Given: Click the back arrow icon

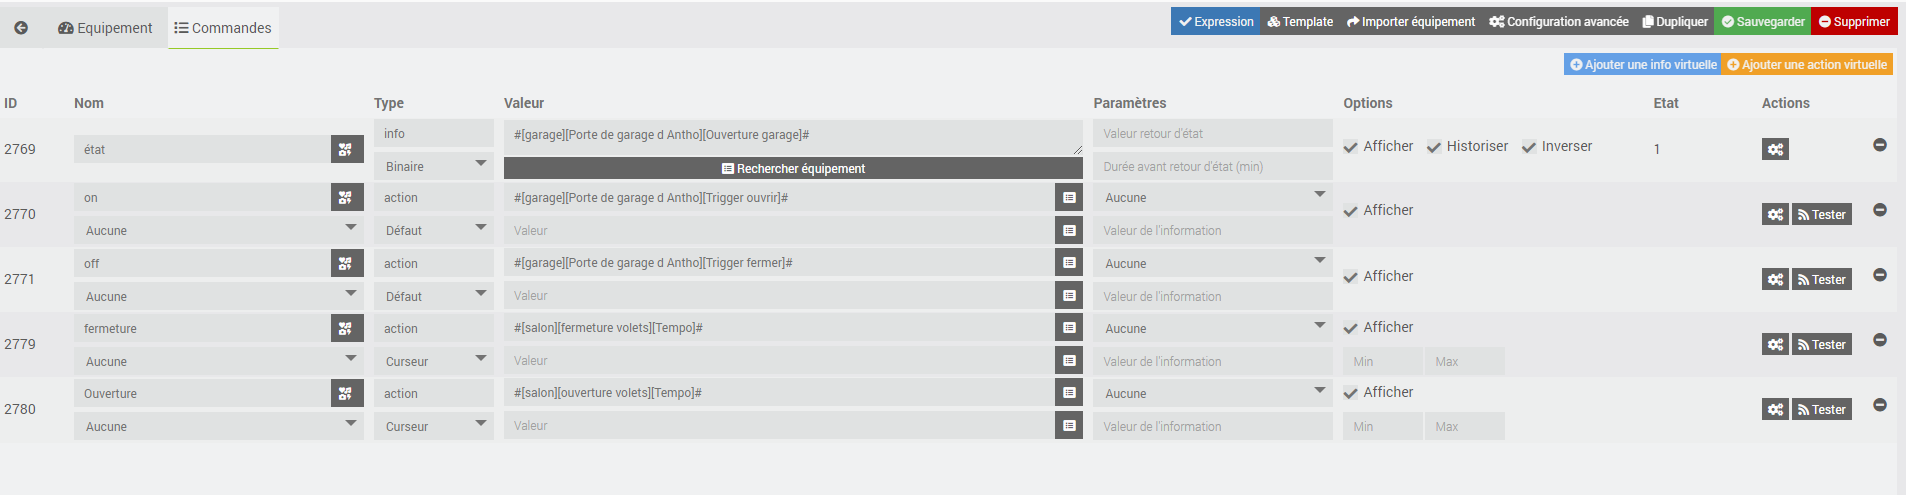Looking at the screenshot, I should (21, 28).
